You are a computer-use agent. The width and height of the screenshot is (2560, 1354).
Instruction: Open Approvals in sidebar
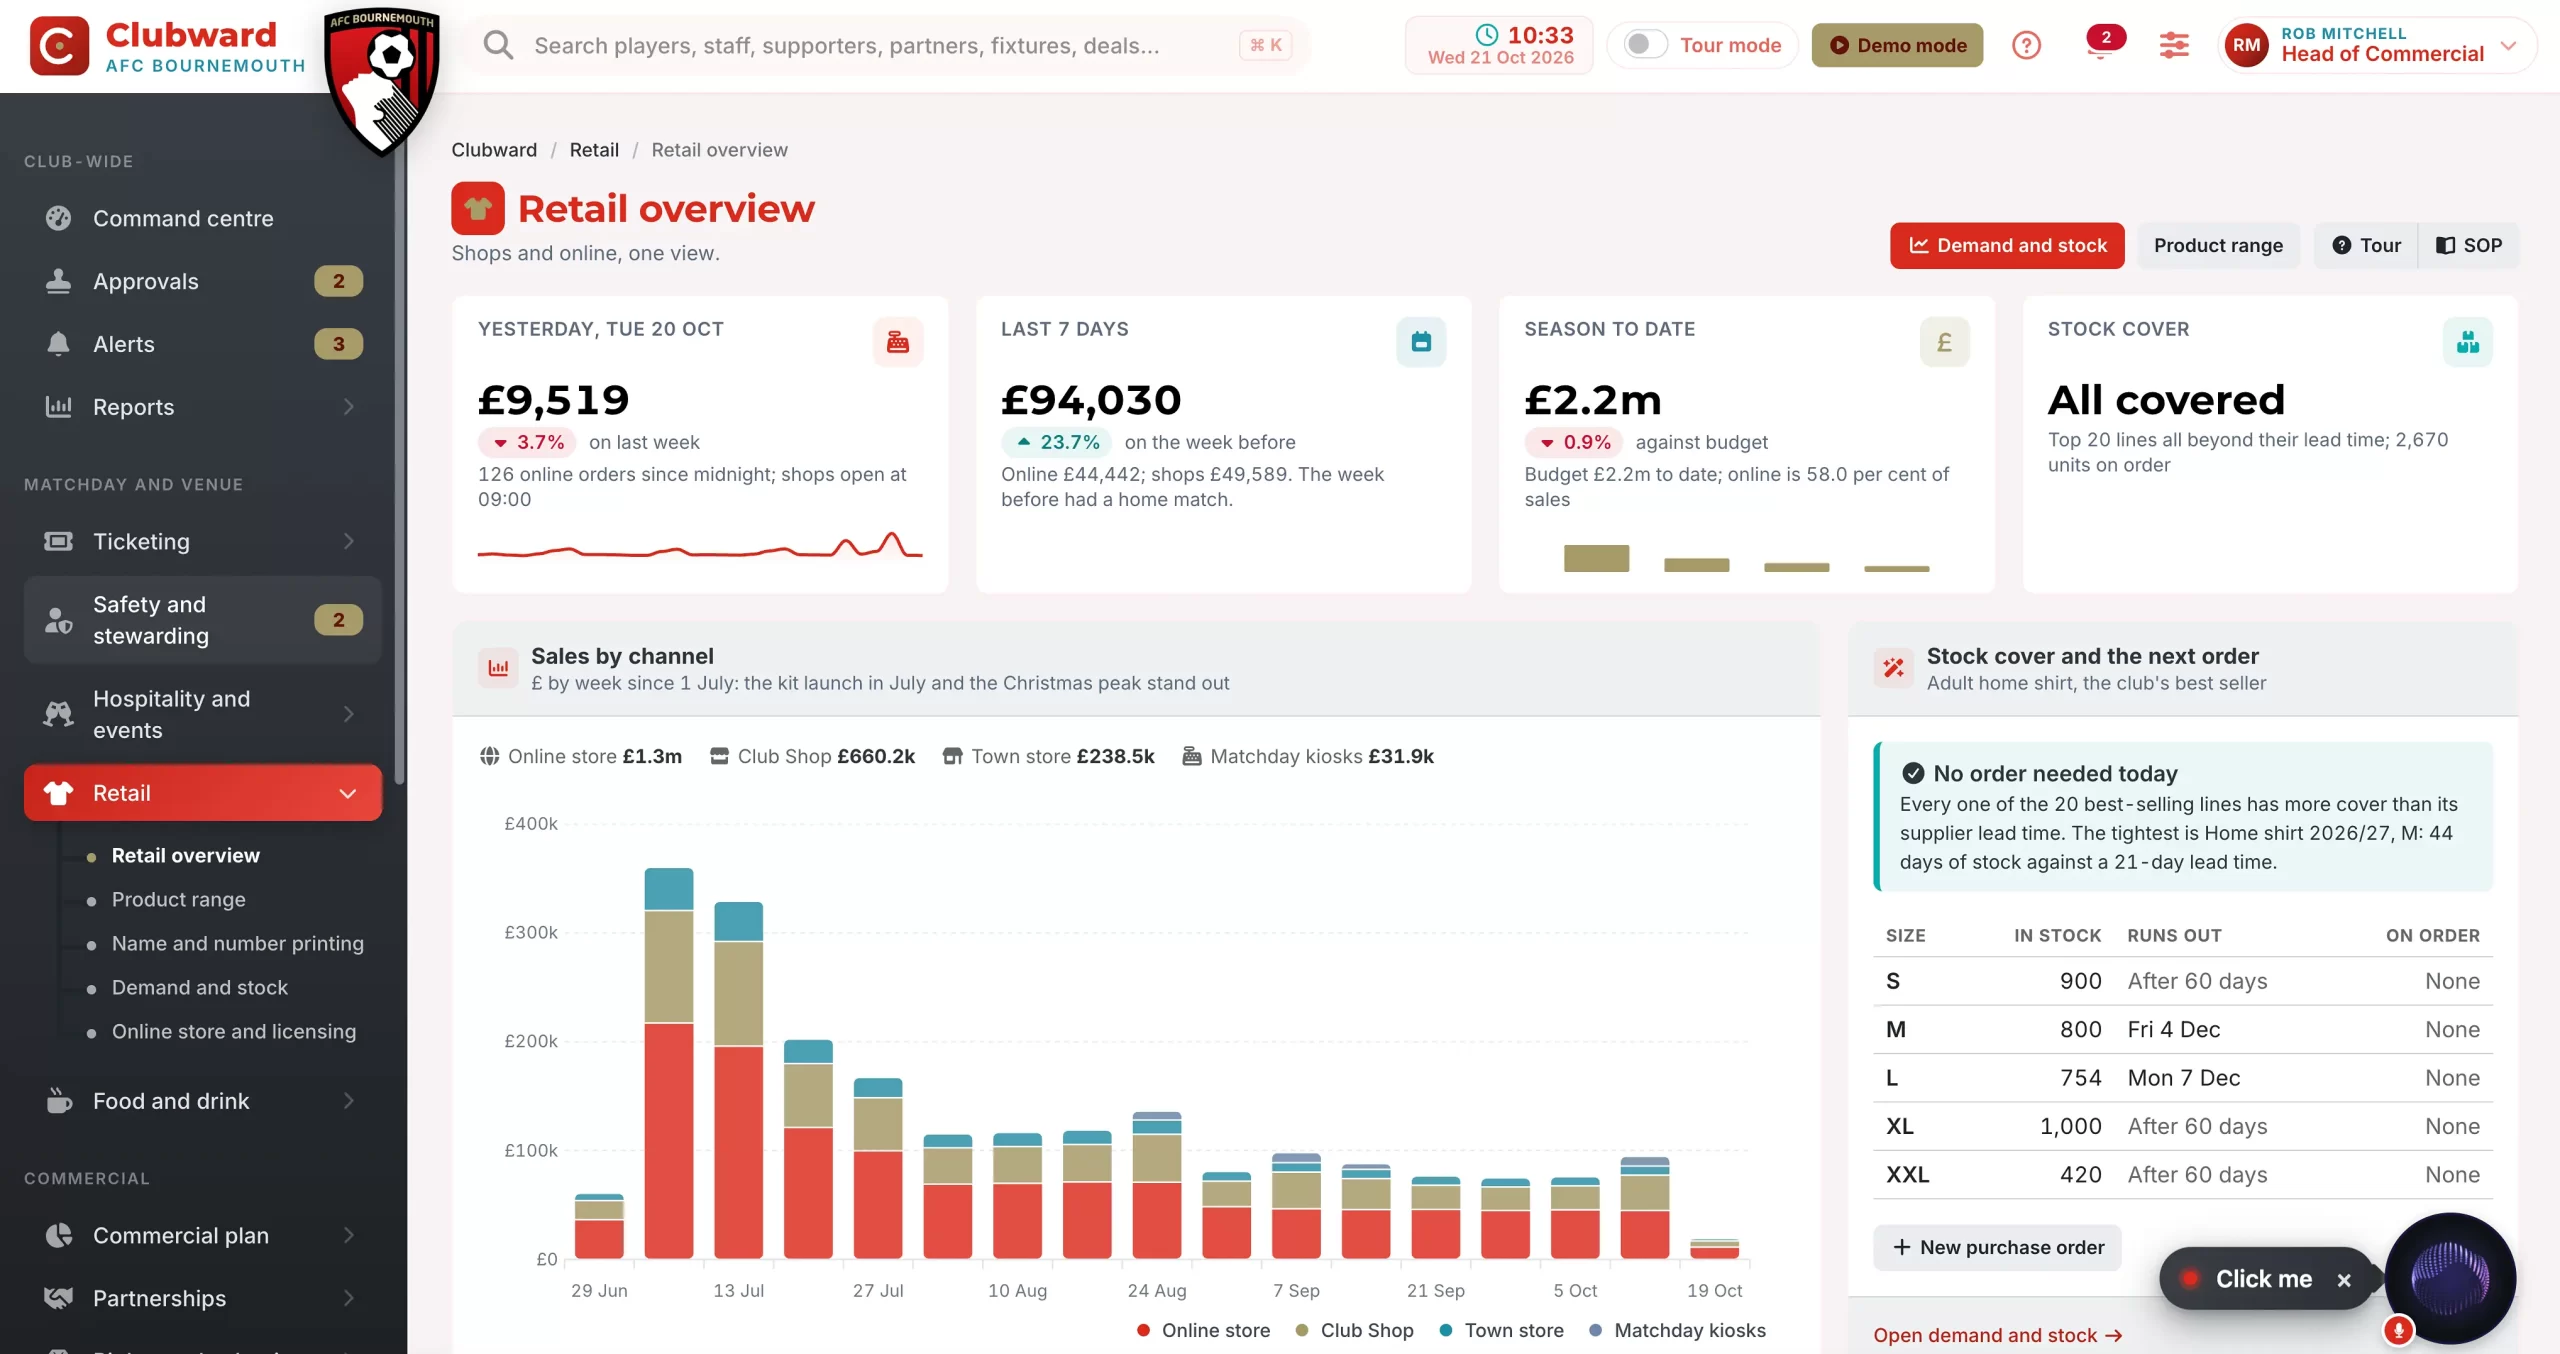pyautogui.click(x=203, y=281)
